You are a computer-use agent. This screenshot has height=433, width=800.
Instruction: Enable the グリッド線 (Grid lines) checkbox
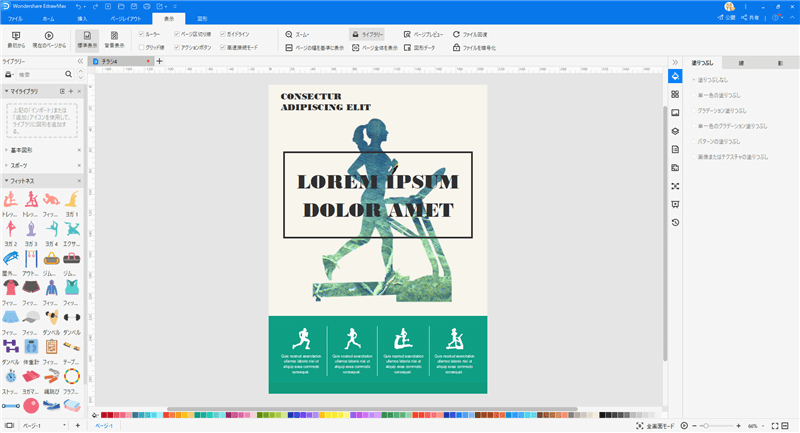click(142, 47)
